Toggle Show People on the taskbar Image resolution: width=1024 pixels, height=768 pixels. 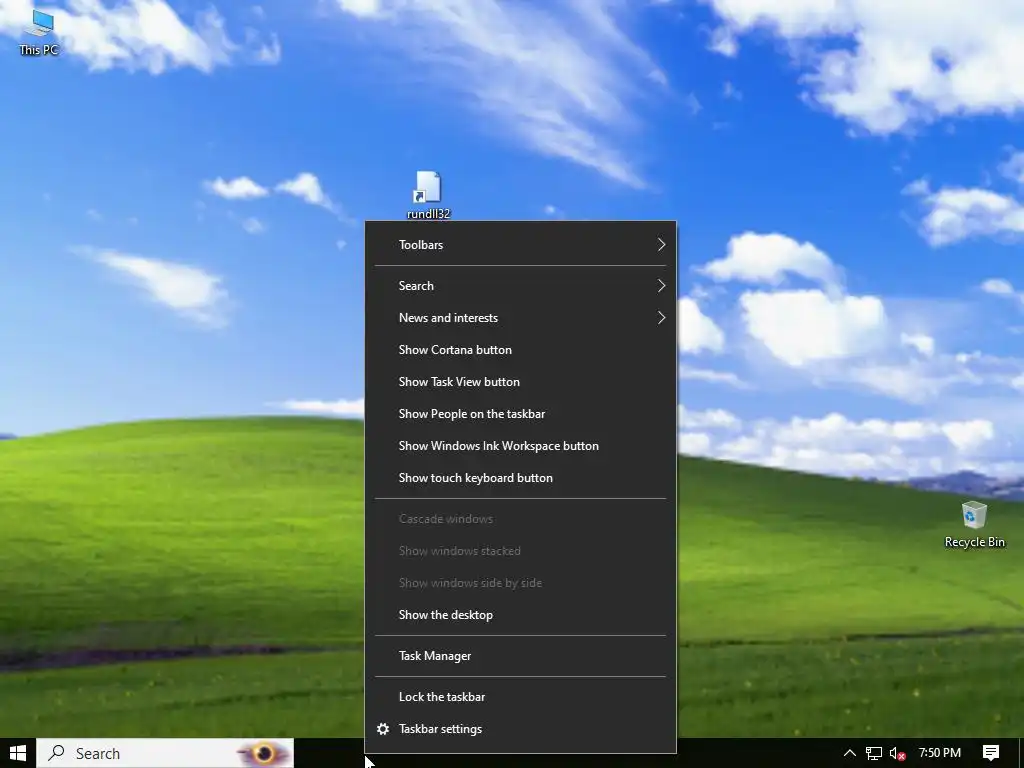point(520,414)
